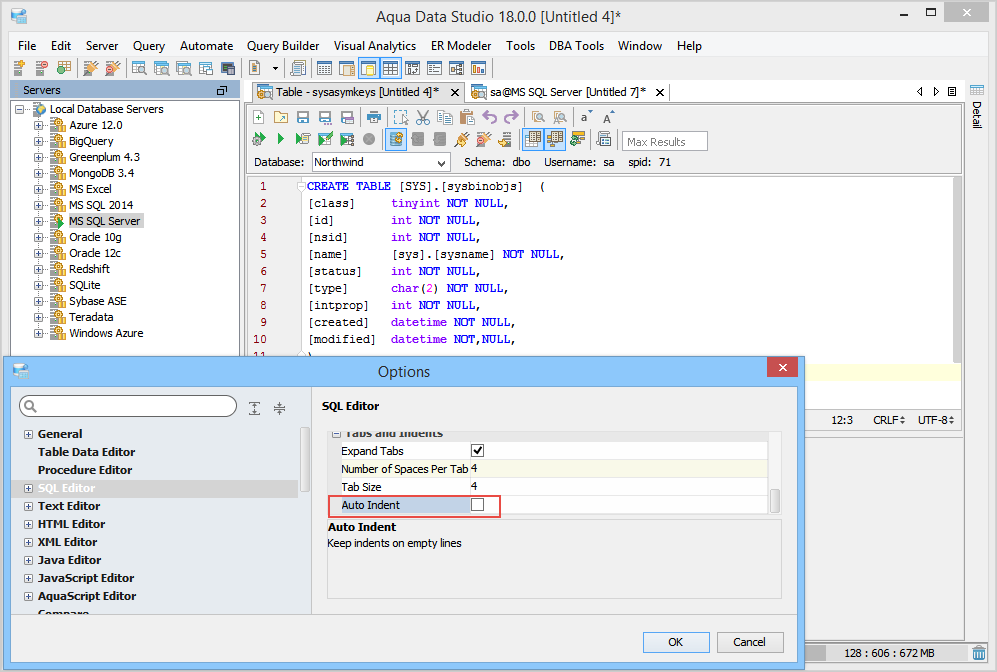Click the Select All dashed-rectangle icon
This screenshot has height=672, width=997.
point(401,117)
